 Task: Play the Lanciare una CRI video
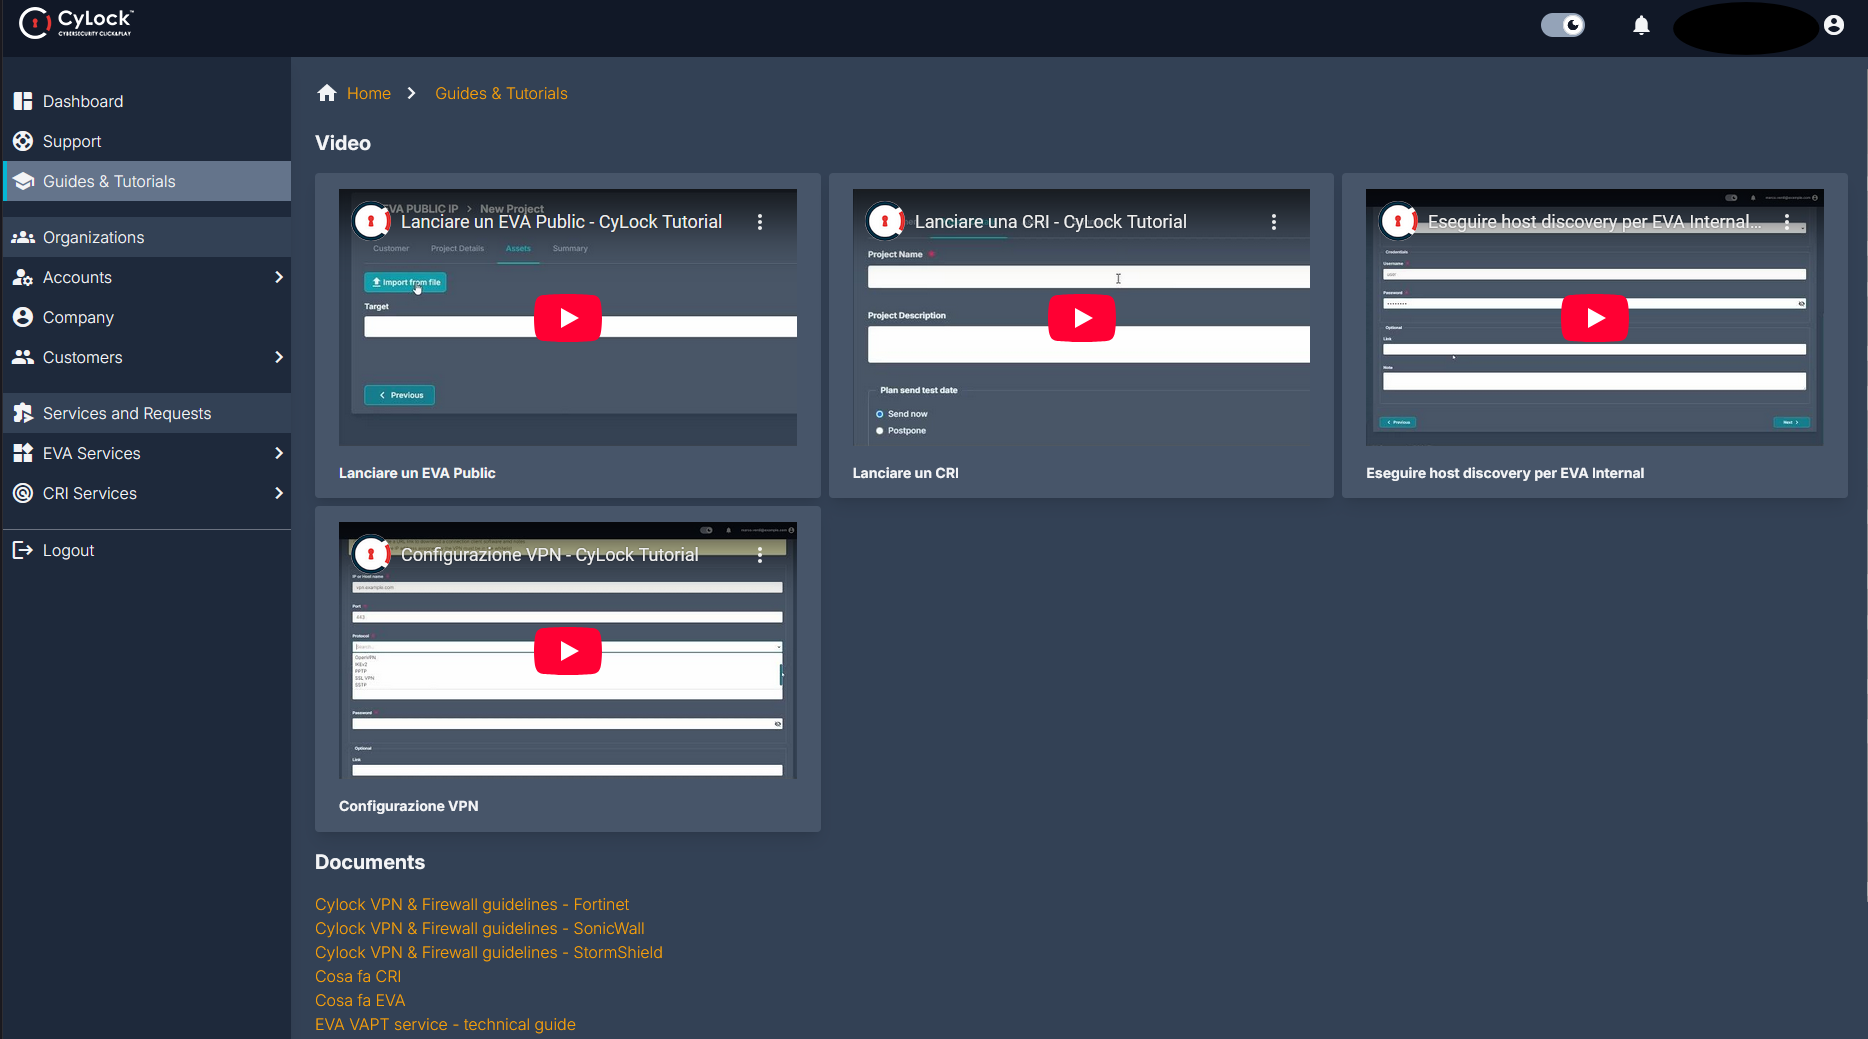pos(1082,318)
